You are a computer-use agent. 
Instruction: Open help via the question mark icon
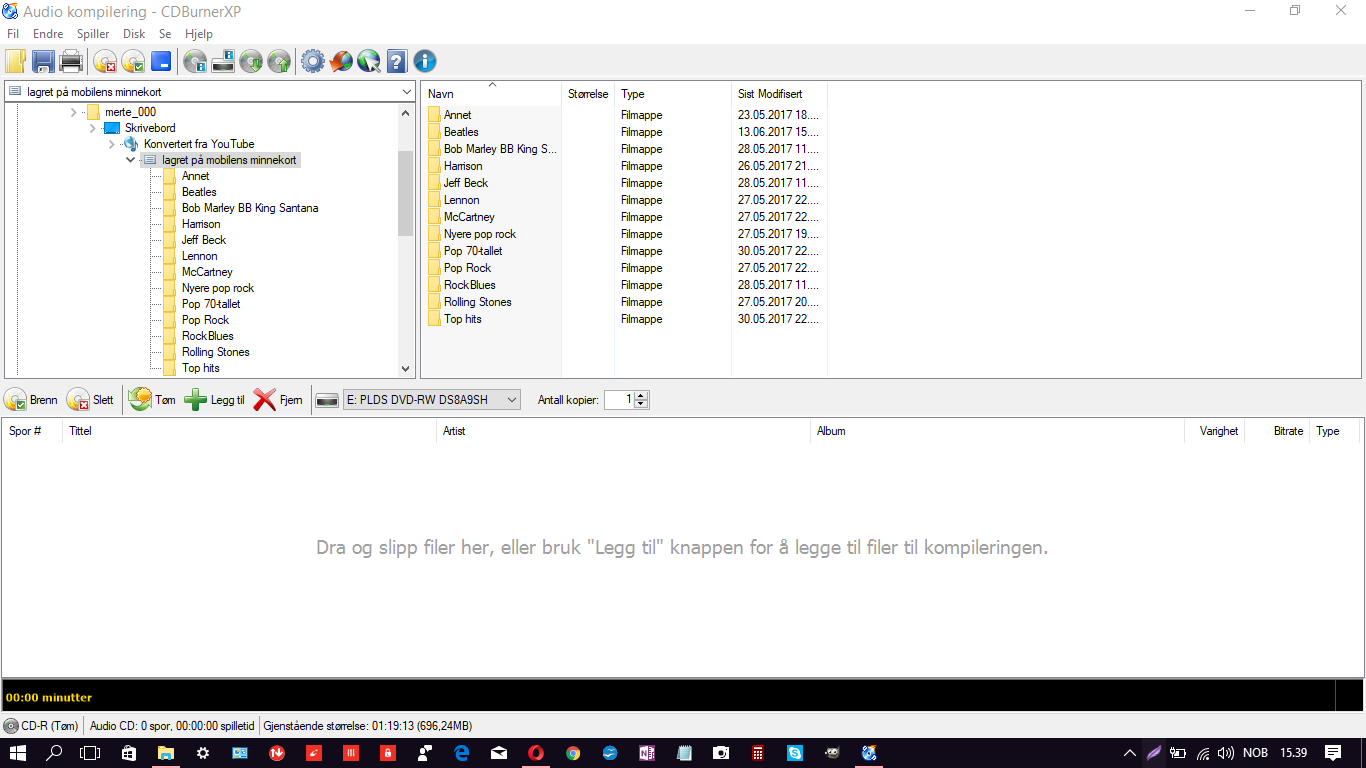(397, 62)
